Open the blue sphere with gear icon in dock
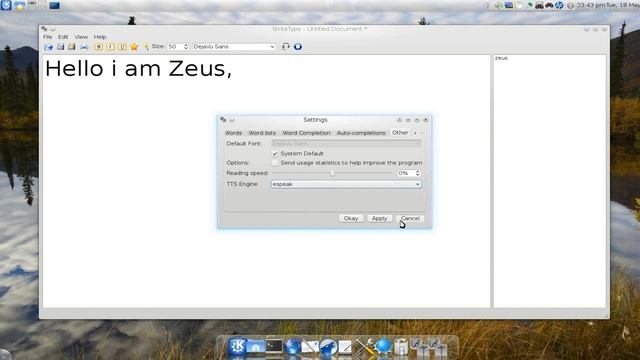The height and width of the screenshot is (360, 640). [383, 347]
